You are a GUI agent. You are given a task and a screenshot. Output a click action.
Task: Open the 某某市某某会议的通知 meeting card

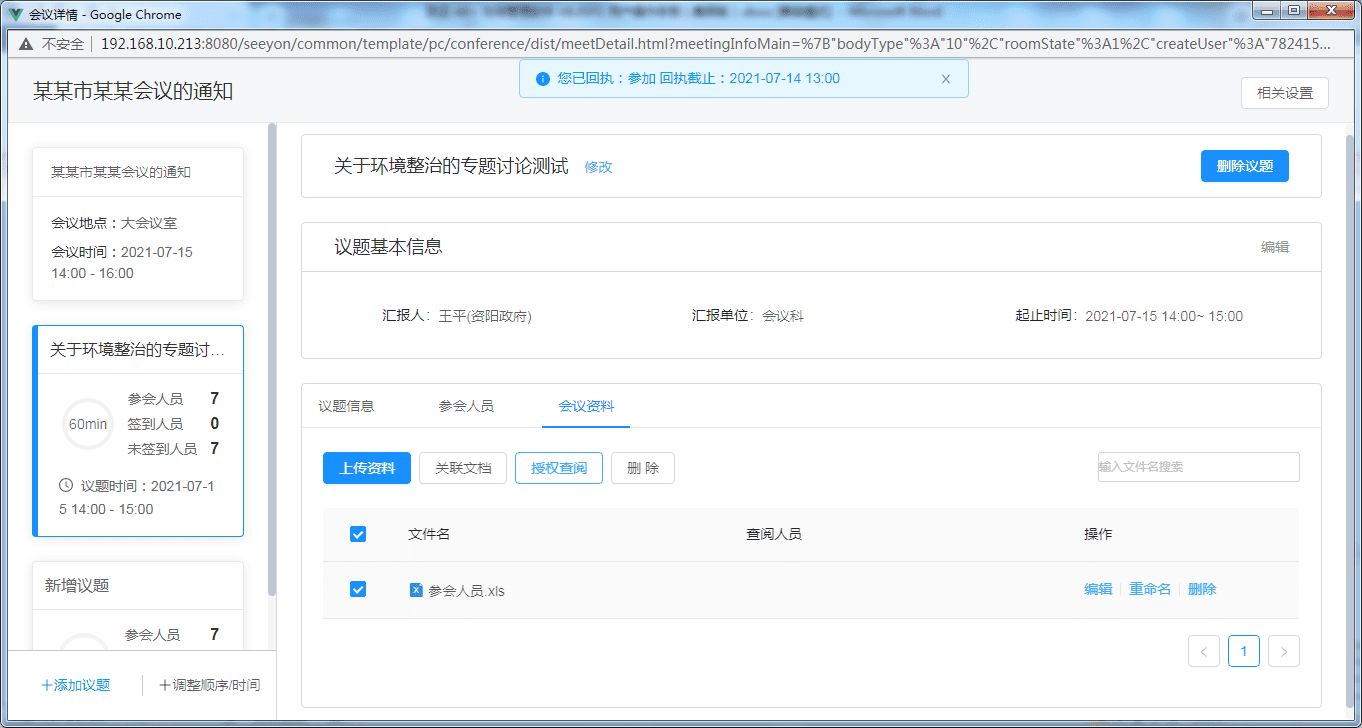point(138,224)
